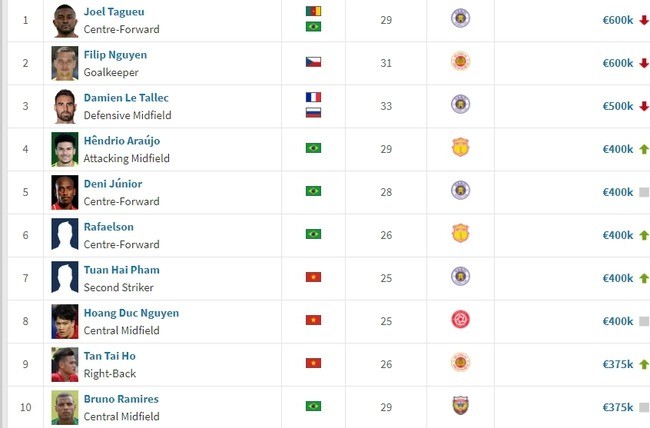Click Filip Nguyen's player photo
Image resolution: width=650 pixels, height=428 pixels.
pos(65,63)
